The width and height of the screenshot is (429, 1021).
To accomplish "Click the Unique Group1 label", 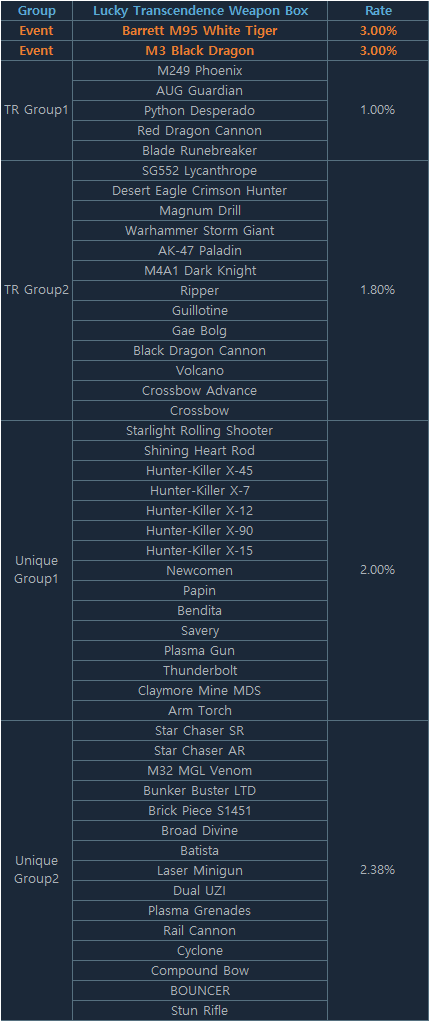I will click(x=36, y=570).
